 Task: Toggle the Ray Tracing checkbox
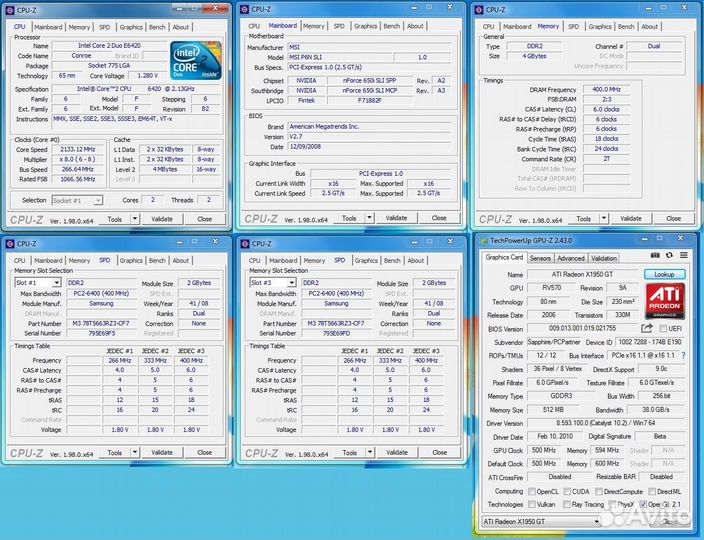click(x=567, y=505)
